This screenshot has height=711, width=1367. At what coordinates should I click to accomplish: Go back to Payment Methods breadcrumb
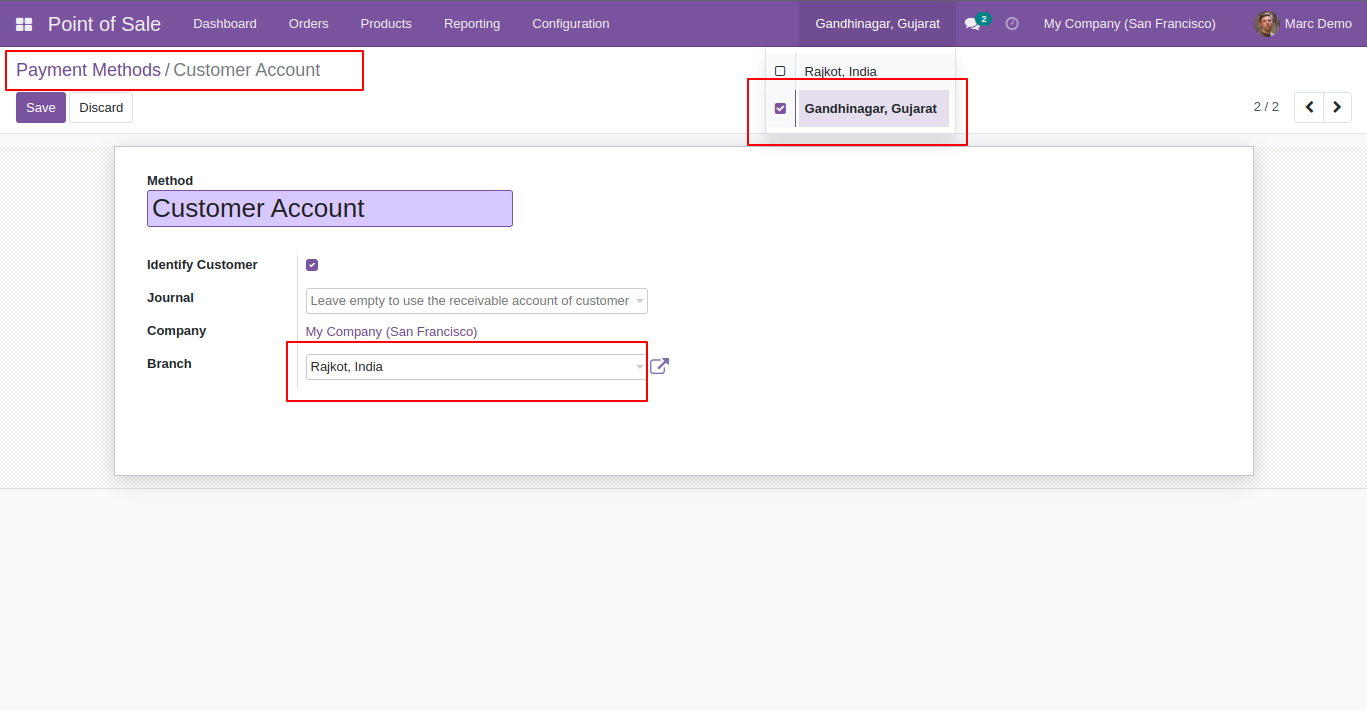click(88, 70)
